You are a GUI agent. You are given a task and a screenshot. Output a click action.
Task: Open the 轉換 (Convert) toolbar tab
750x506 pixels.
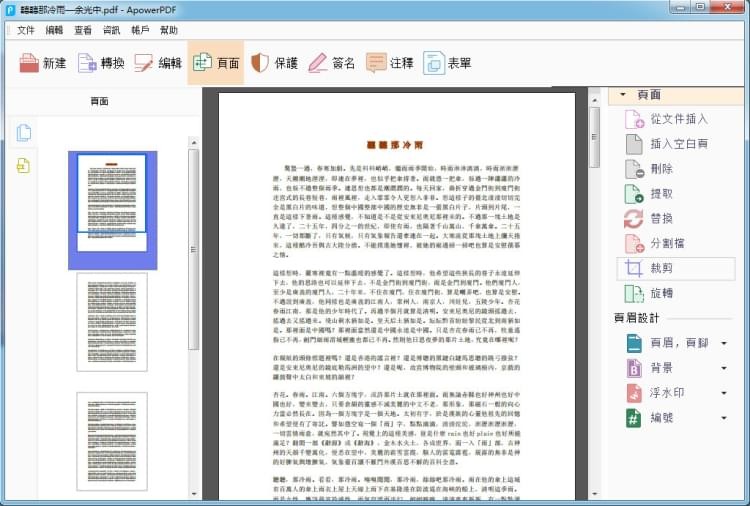tap(101, 63)
